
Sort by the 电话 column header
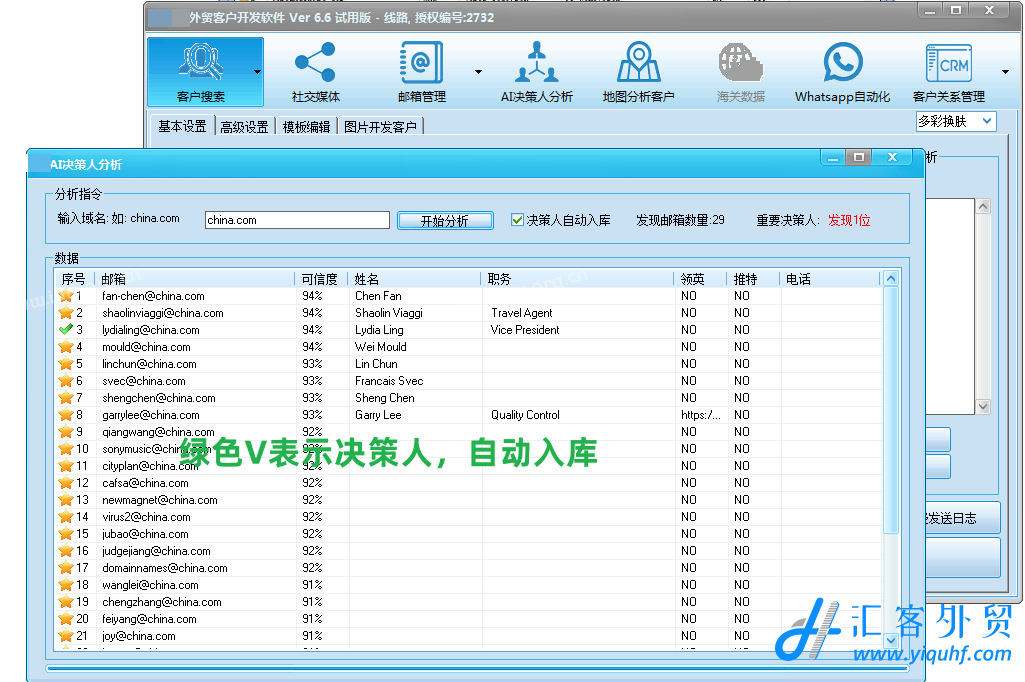click(x=830, y=279)
